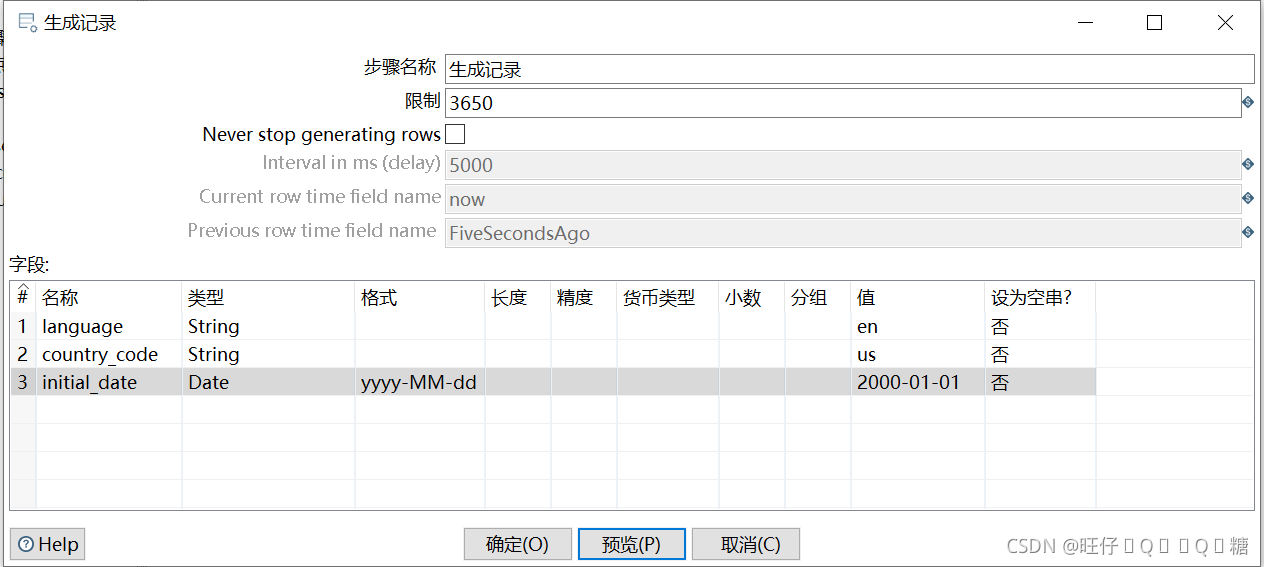
Task: Sort by the # column header
Action: click(x=23, y=297)
